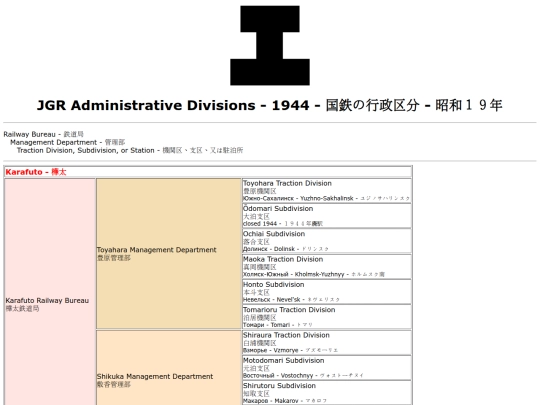
Task: Click the JGR Administrative Divisions 1944 heading
Action: tap(270, 105)
